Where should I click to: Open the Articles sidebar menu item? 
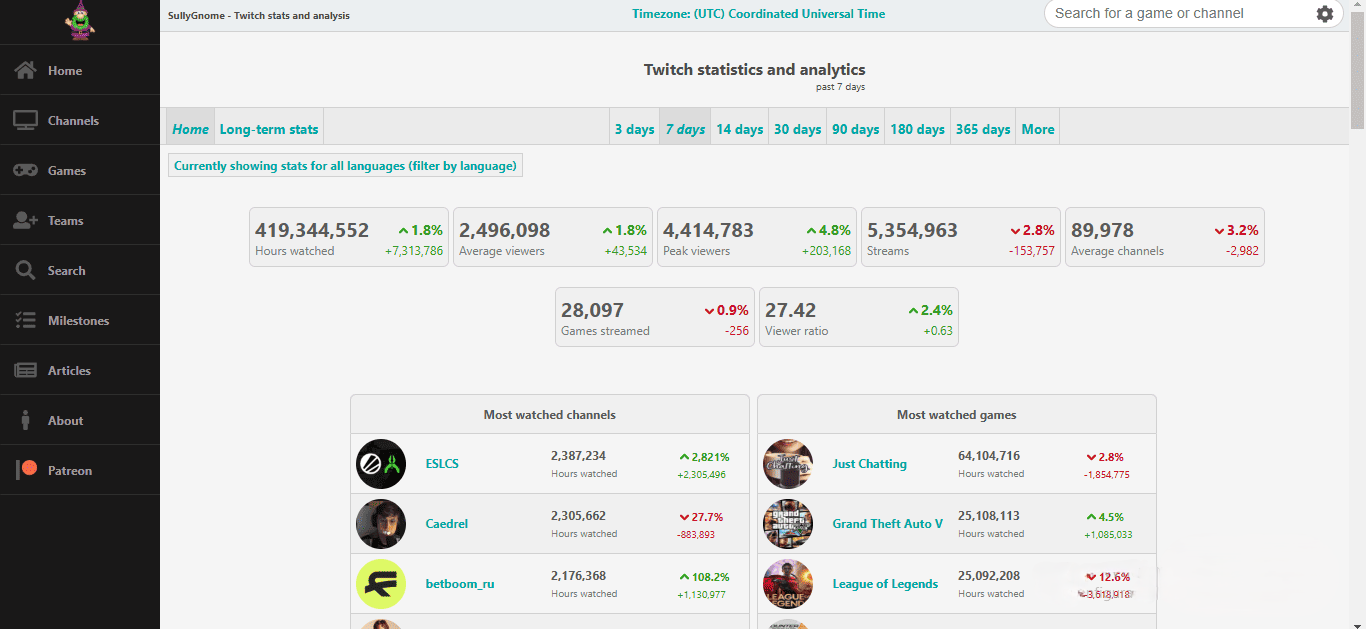pyautogui.click(x=80, y=370)
